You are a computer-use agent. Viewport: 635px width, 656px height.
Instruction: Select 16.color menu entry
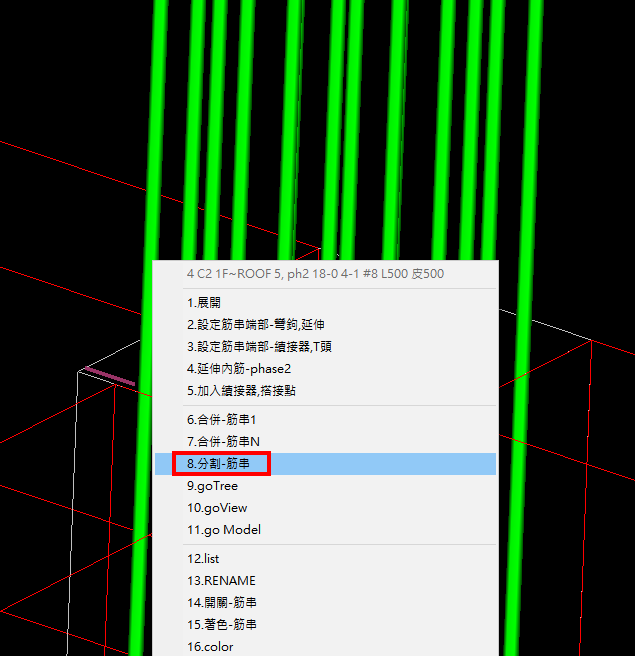[325, 646]
